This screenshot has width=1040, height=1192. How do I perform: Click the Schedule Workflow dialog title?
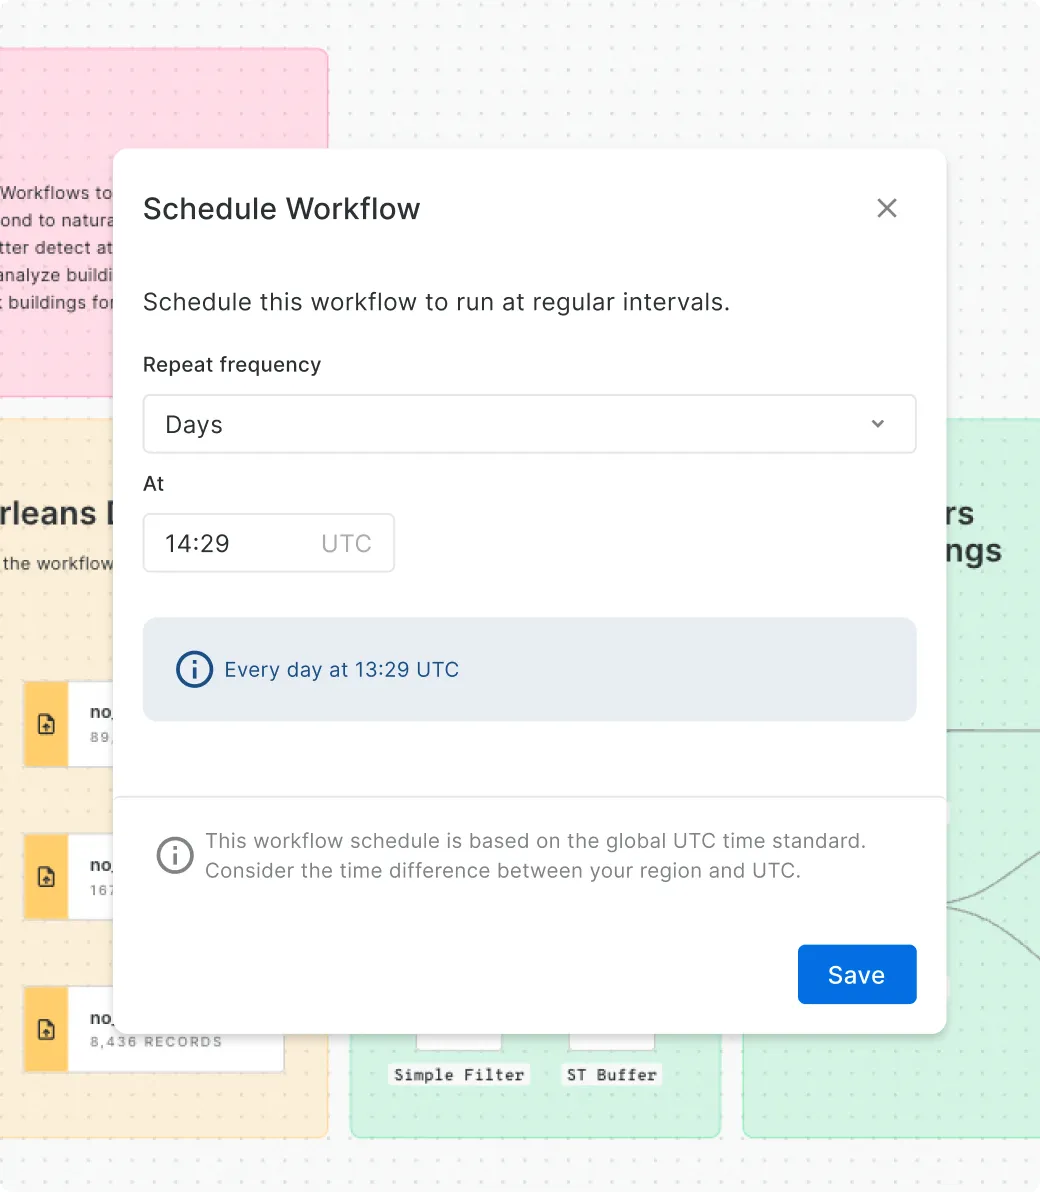click(281, 209)
